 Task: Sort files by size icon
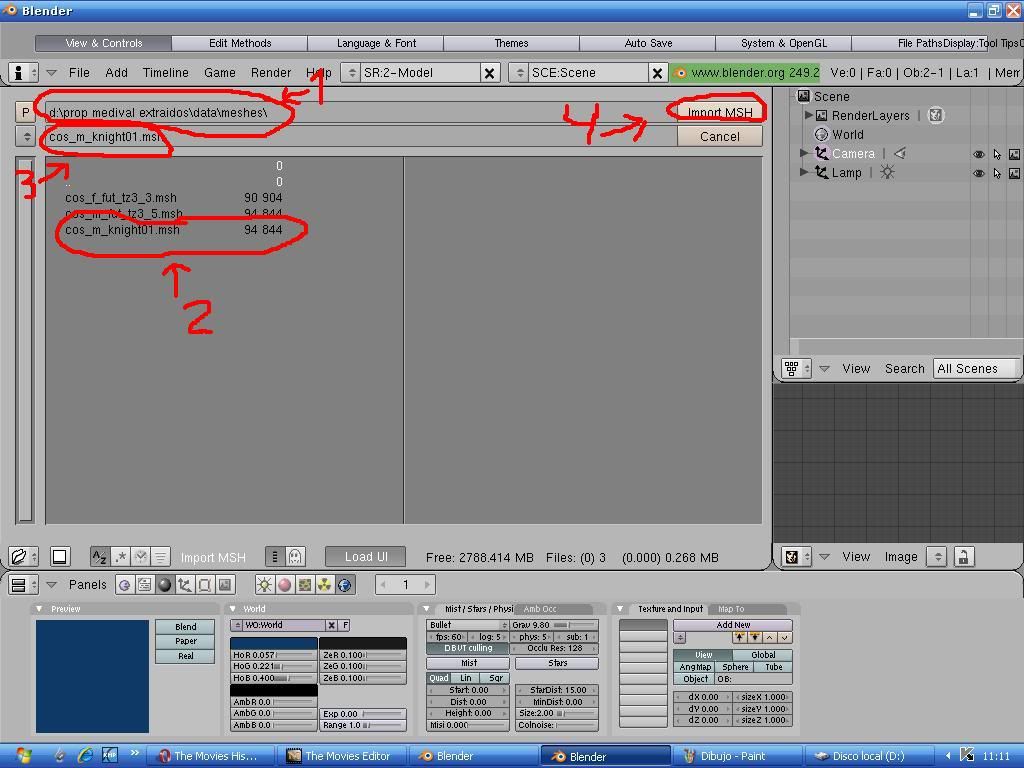(x=161, y=557)
